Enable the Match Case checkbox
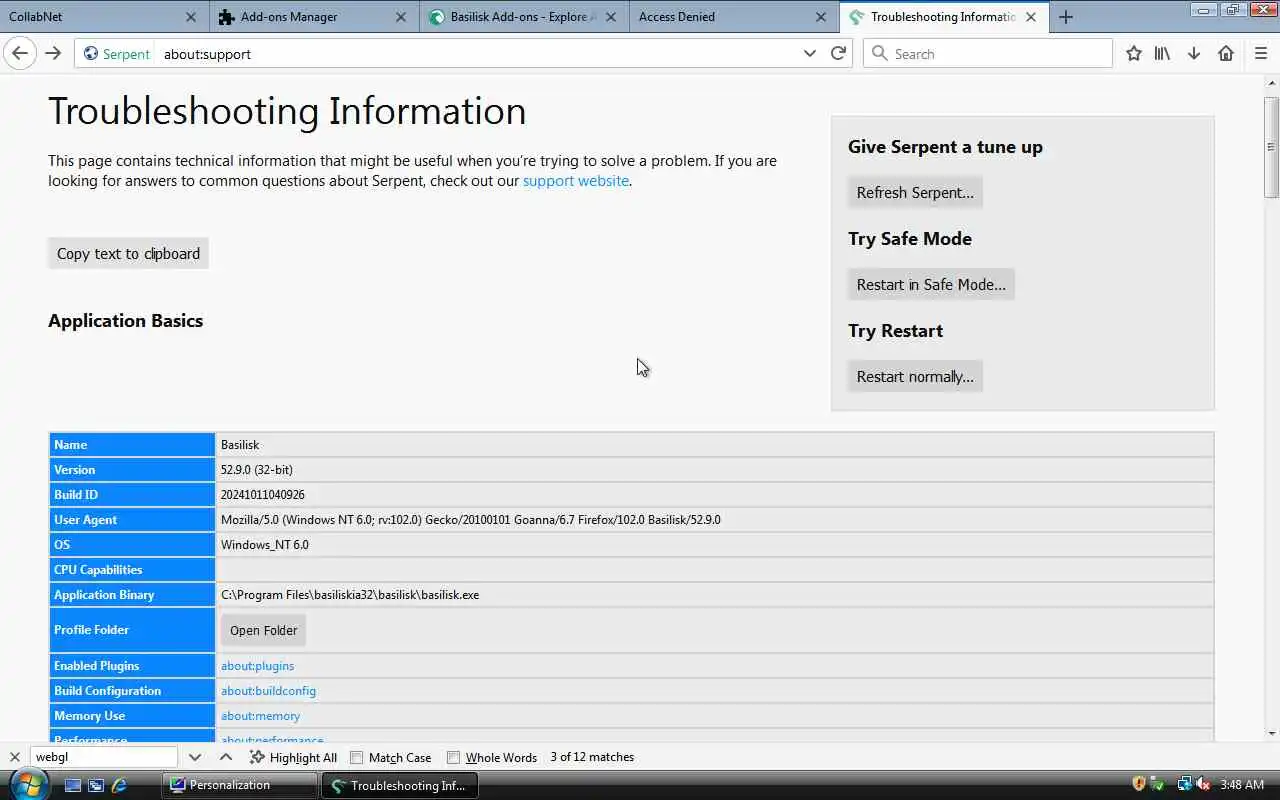 356,757
